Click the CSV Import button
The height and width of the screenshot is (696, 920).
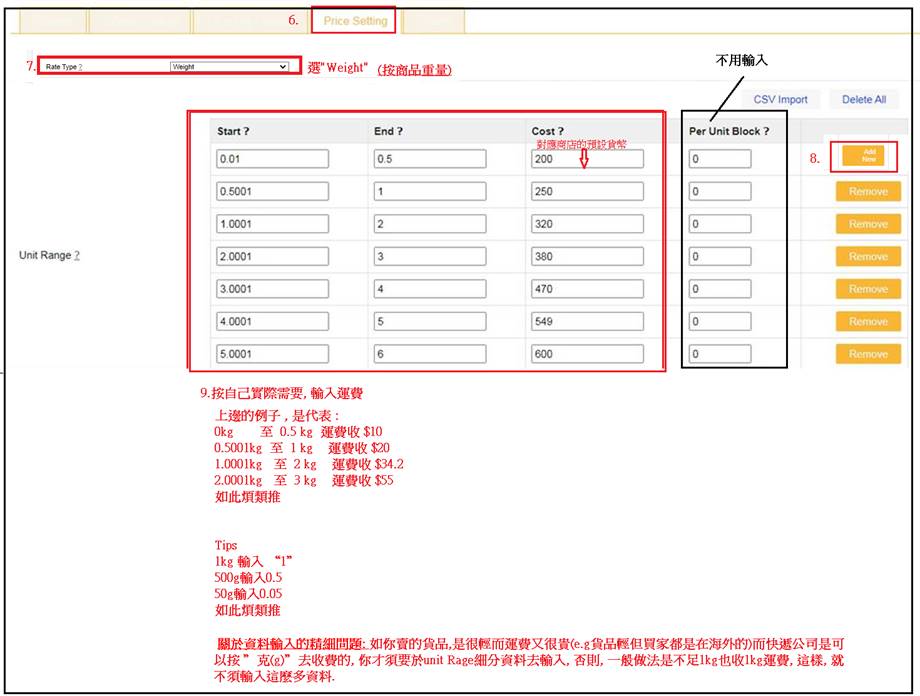click(x=780, y=100)
